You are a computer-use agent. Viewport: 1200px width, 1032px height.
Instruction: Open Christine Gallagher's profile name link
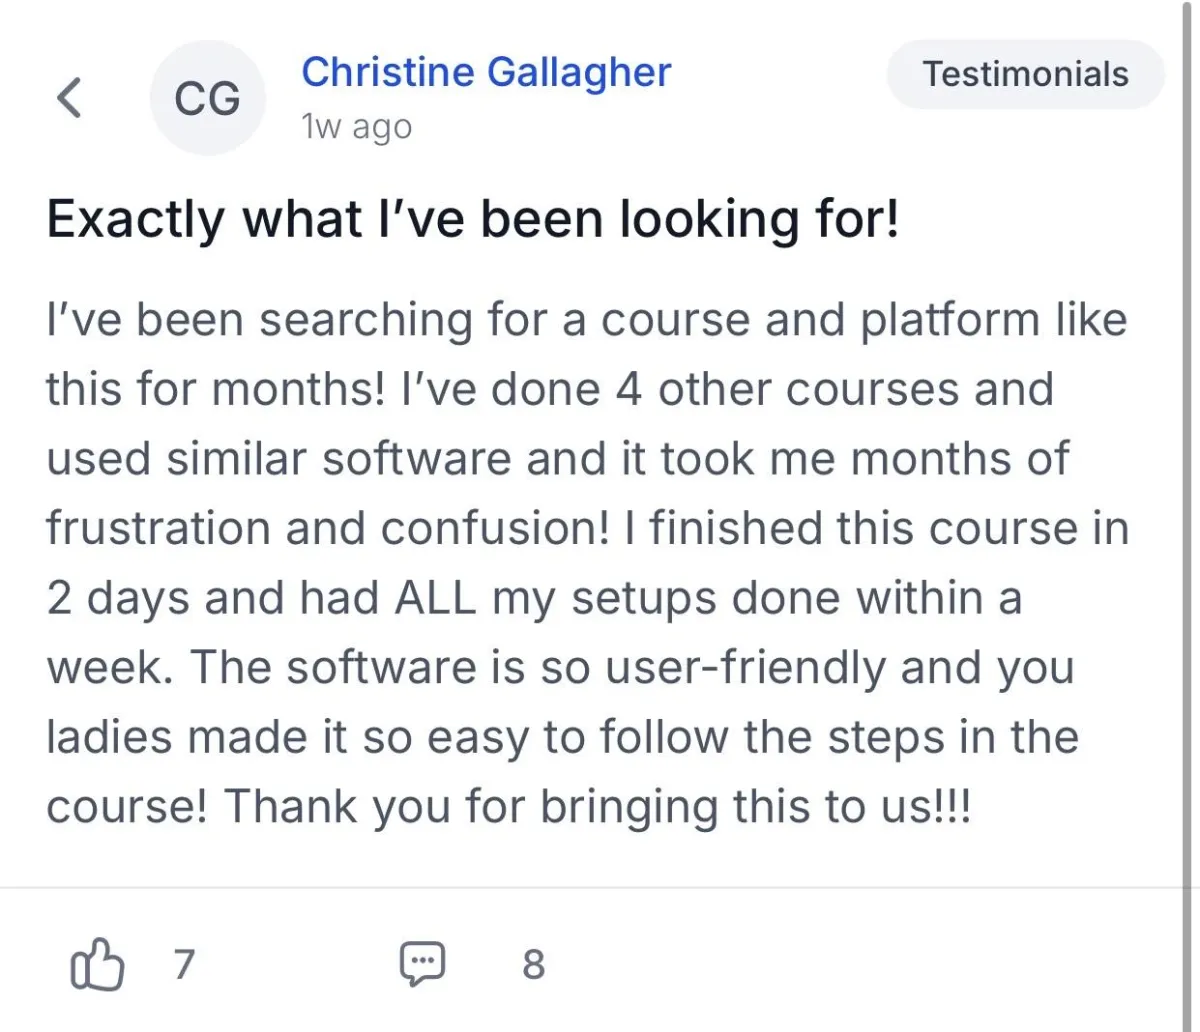486,73
